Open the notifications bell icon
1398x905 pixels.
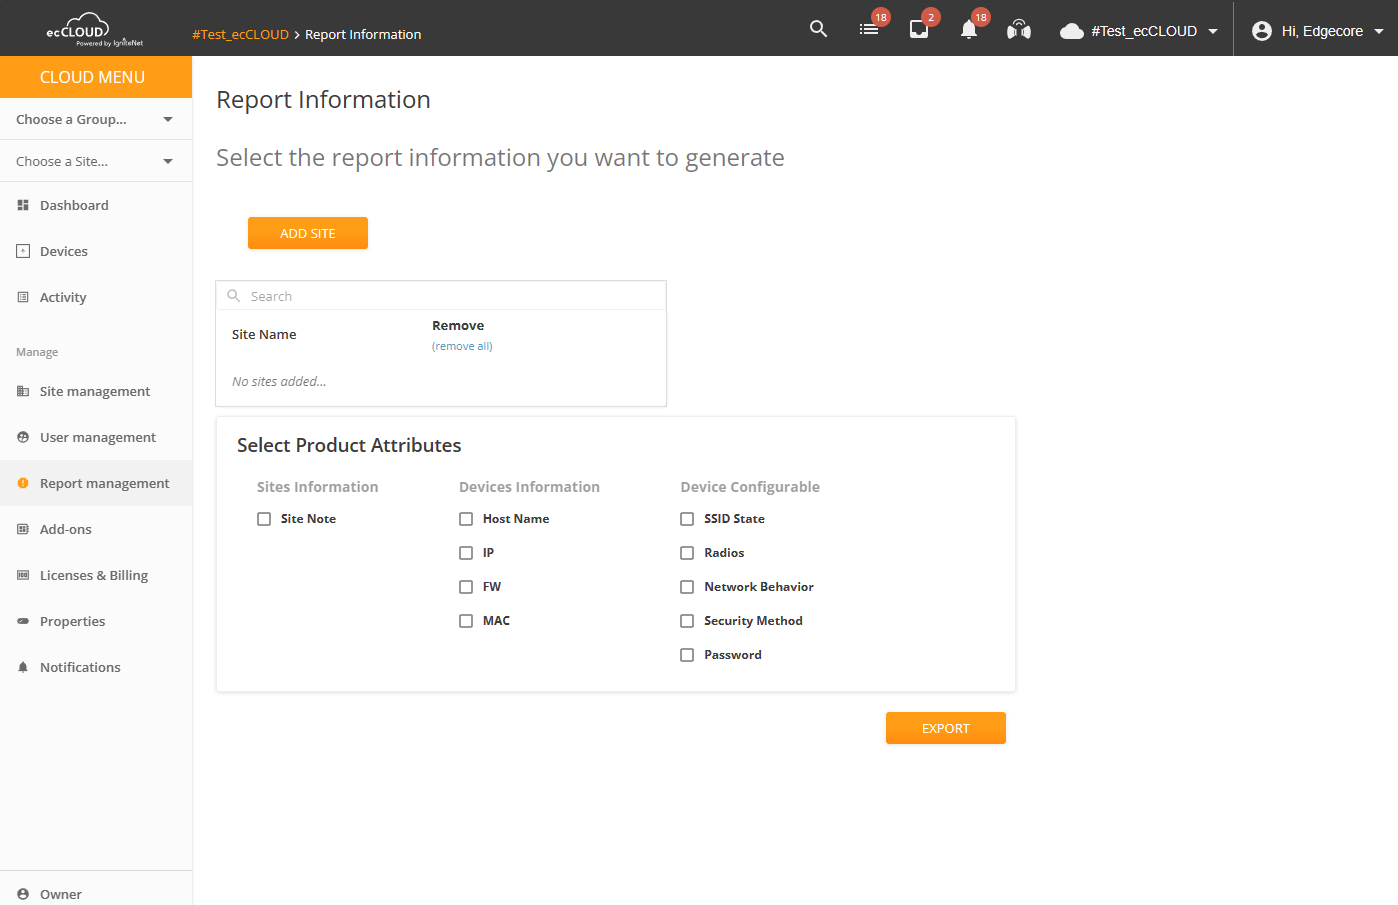[968, 31]
